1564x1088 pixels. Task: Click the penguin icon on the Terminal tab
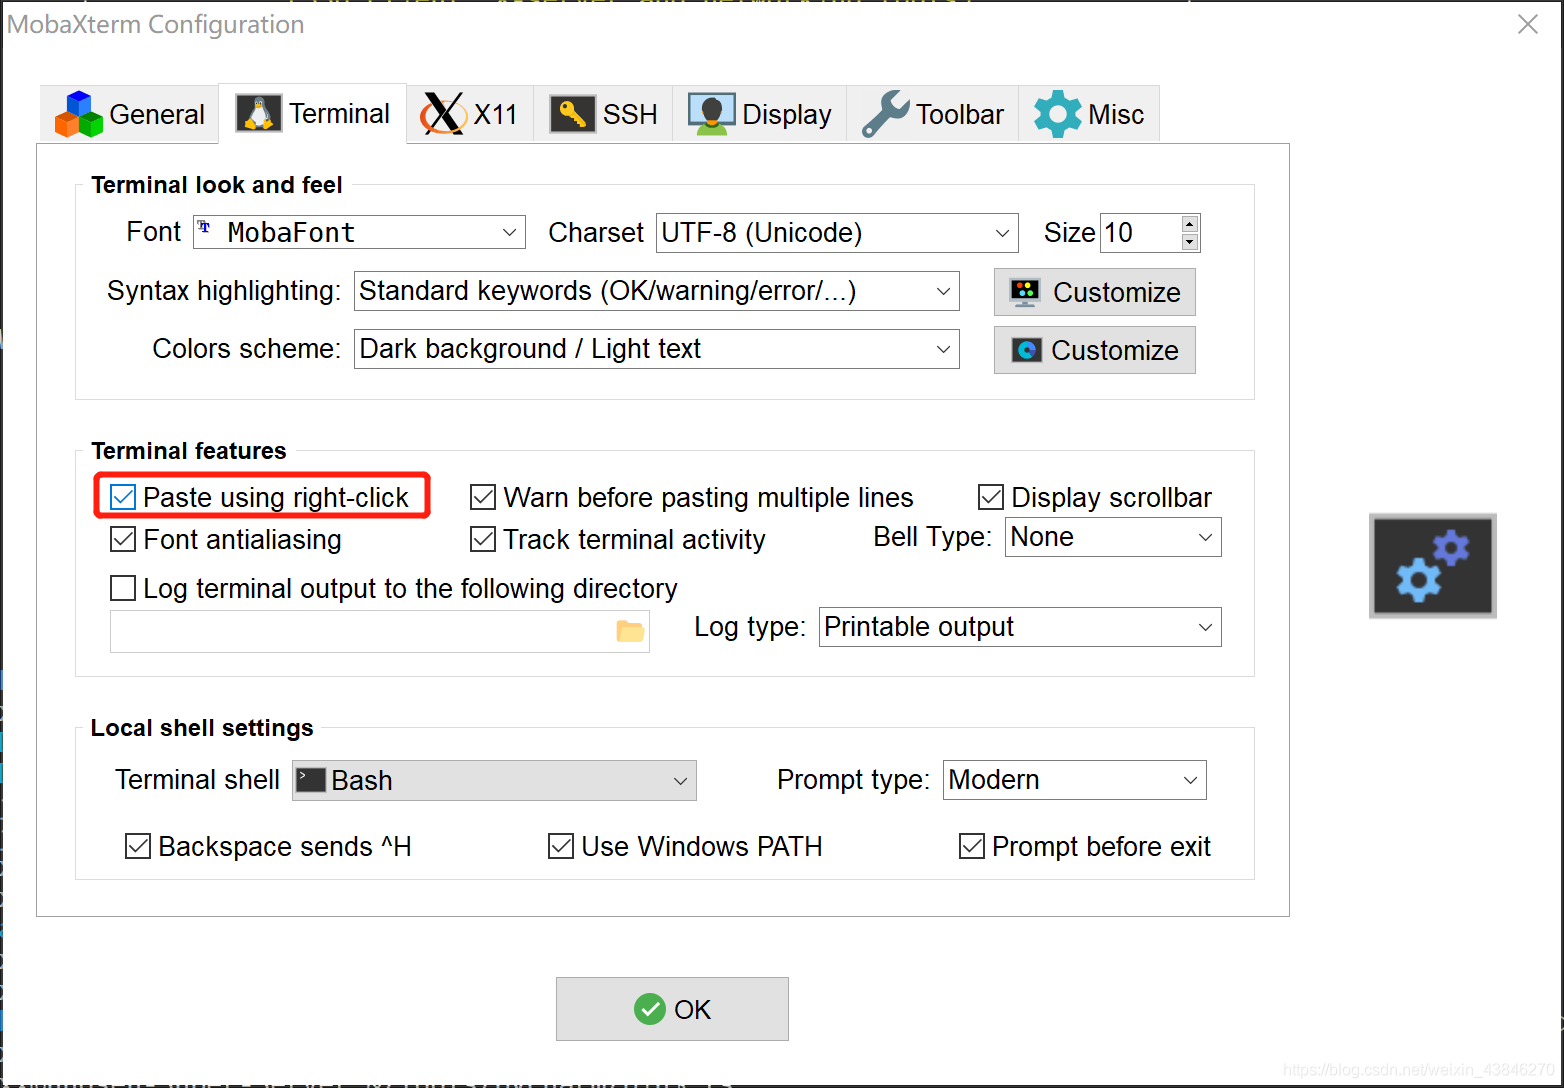259,113
